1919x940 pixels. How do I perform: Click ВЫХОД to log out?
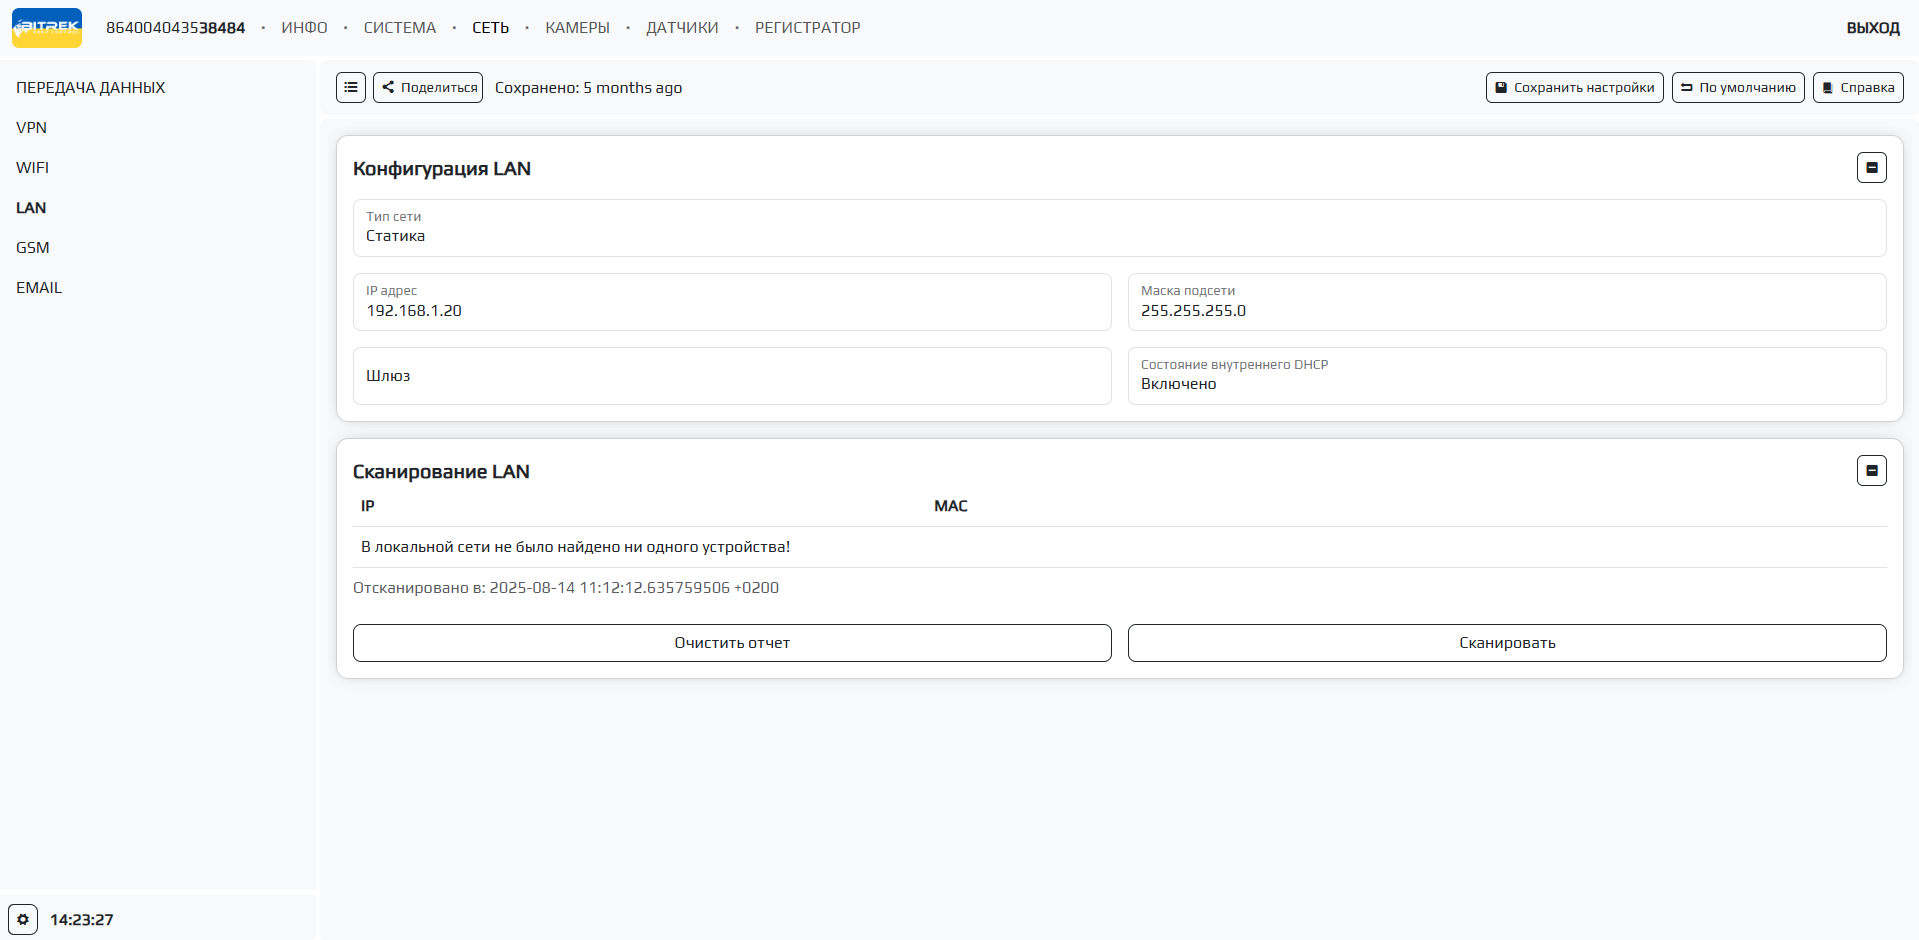(x=1872, y=28)
